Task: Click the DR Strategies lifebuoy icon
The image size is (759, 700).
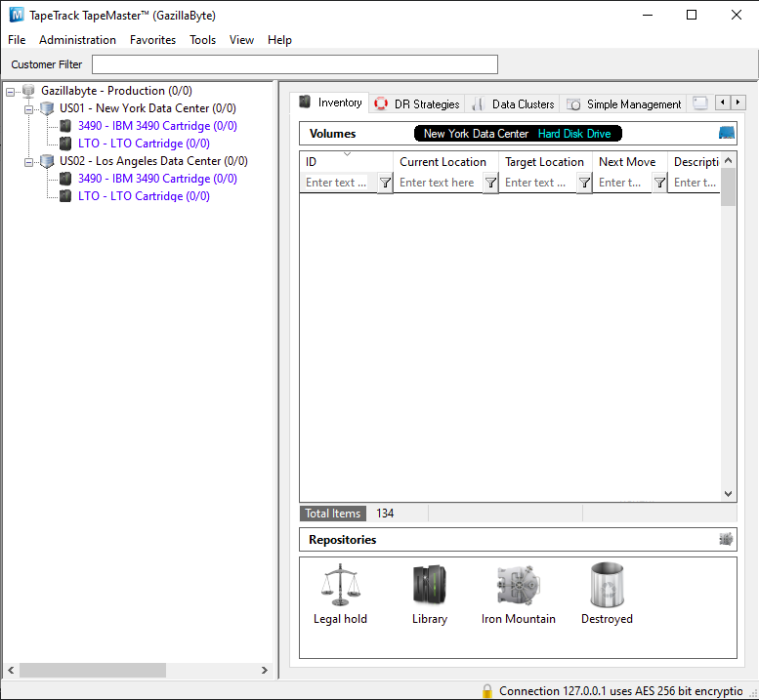Action: [x=381, y=104]
